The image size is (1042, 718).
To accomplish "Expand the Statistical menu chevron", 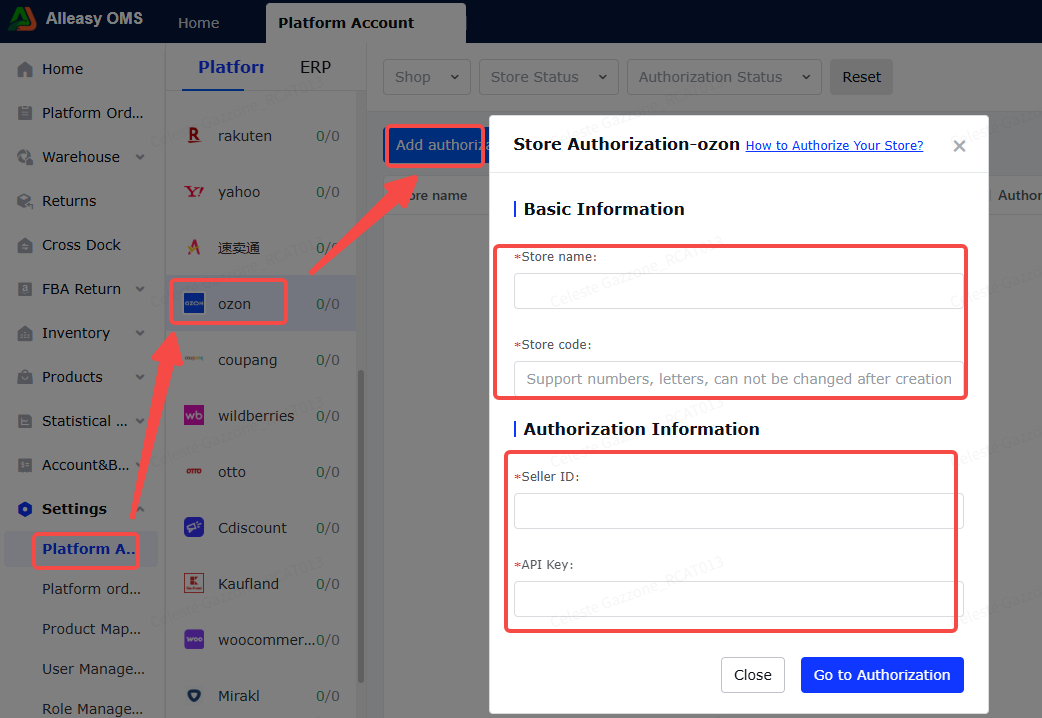I will click(140, 421).
